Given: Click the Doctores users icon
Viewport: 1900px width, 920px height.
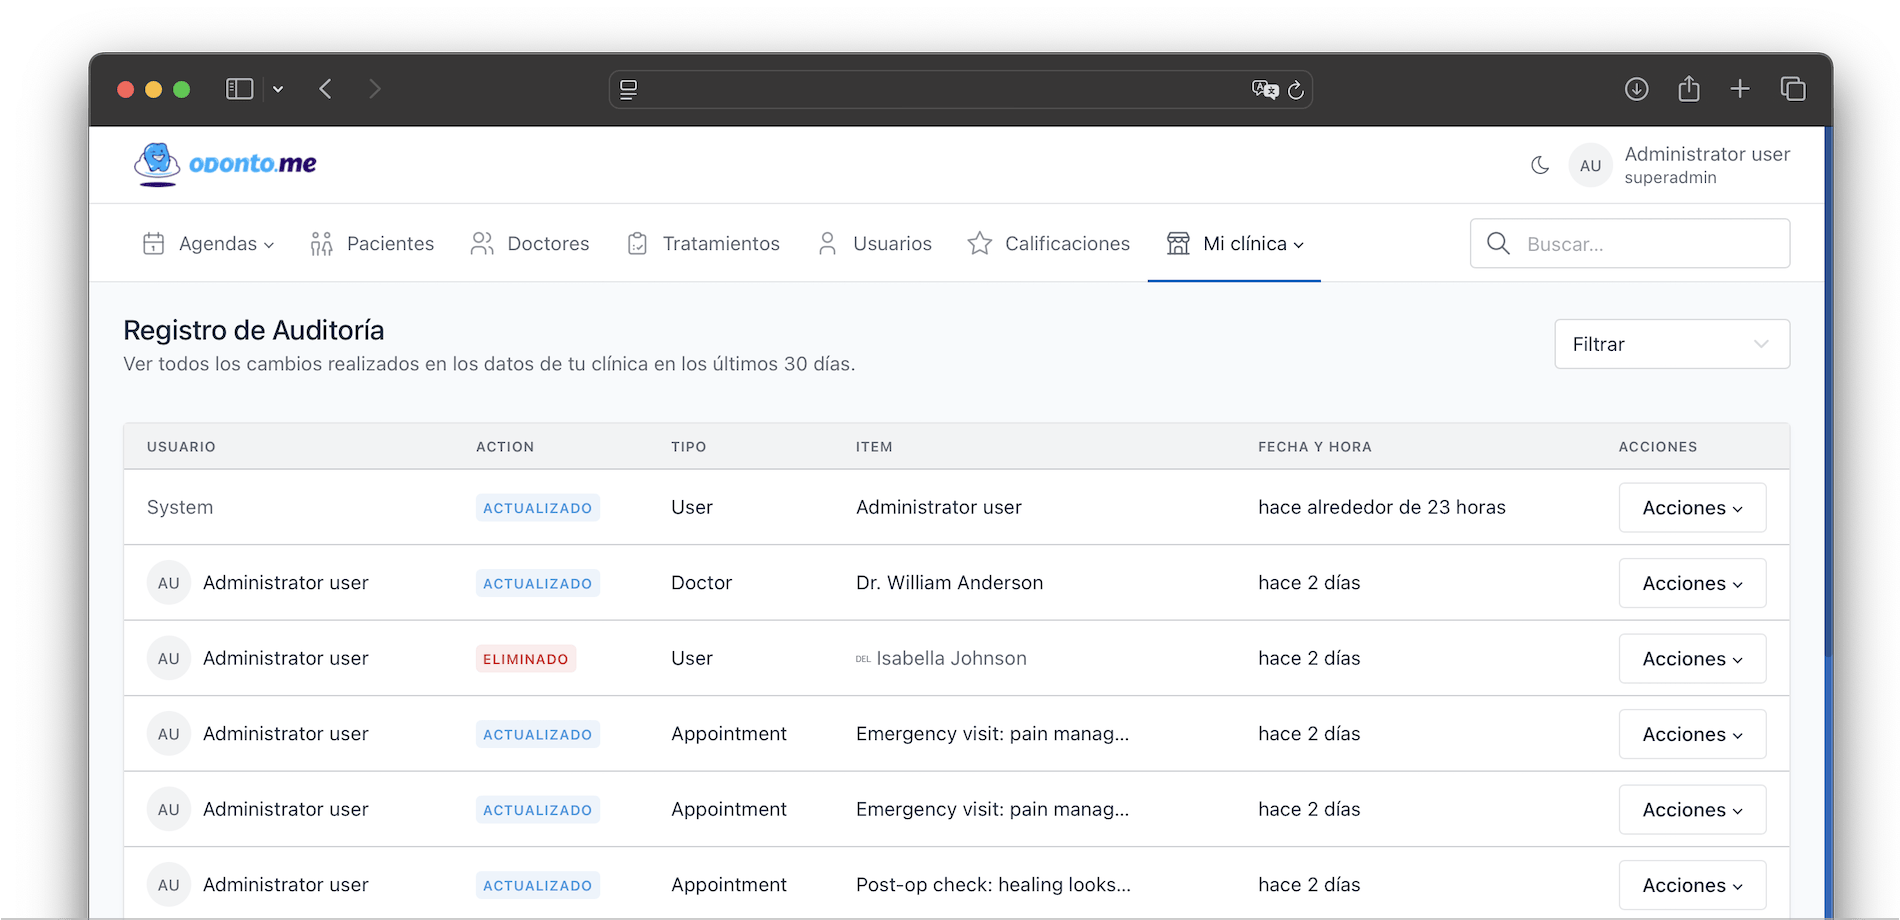Looking at the screenshot, I should coord(482,244).
